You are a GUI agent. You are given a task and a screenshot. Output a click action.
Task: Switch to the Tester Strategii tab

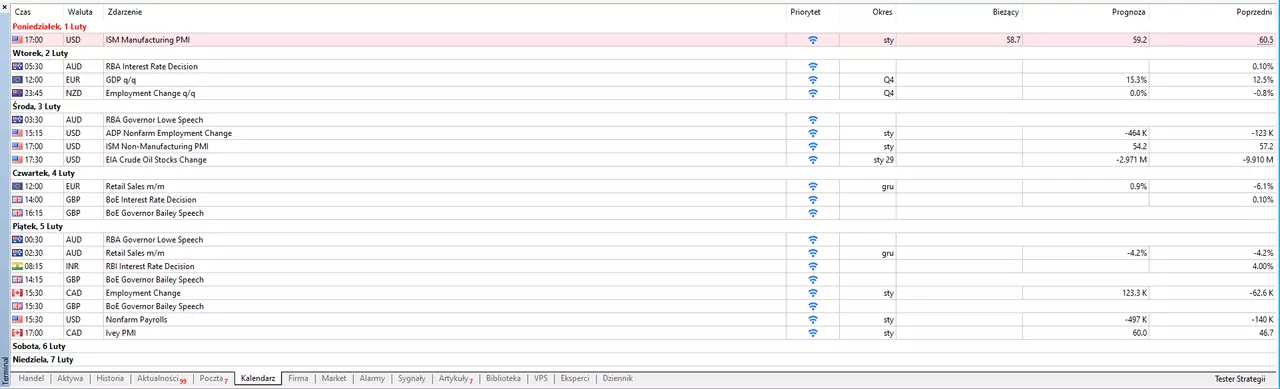pyautogui.click(x=1240, y=379)
